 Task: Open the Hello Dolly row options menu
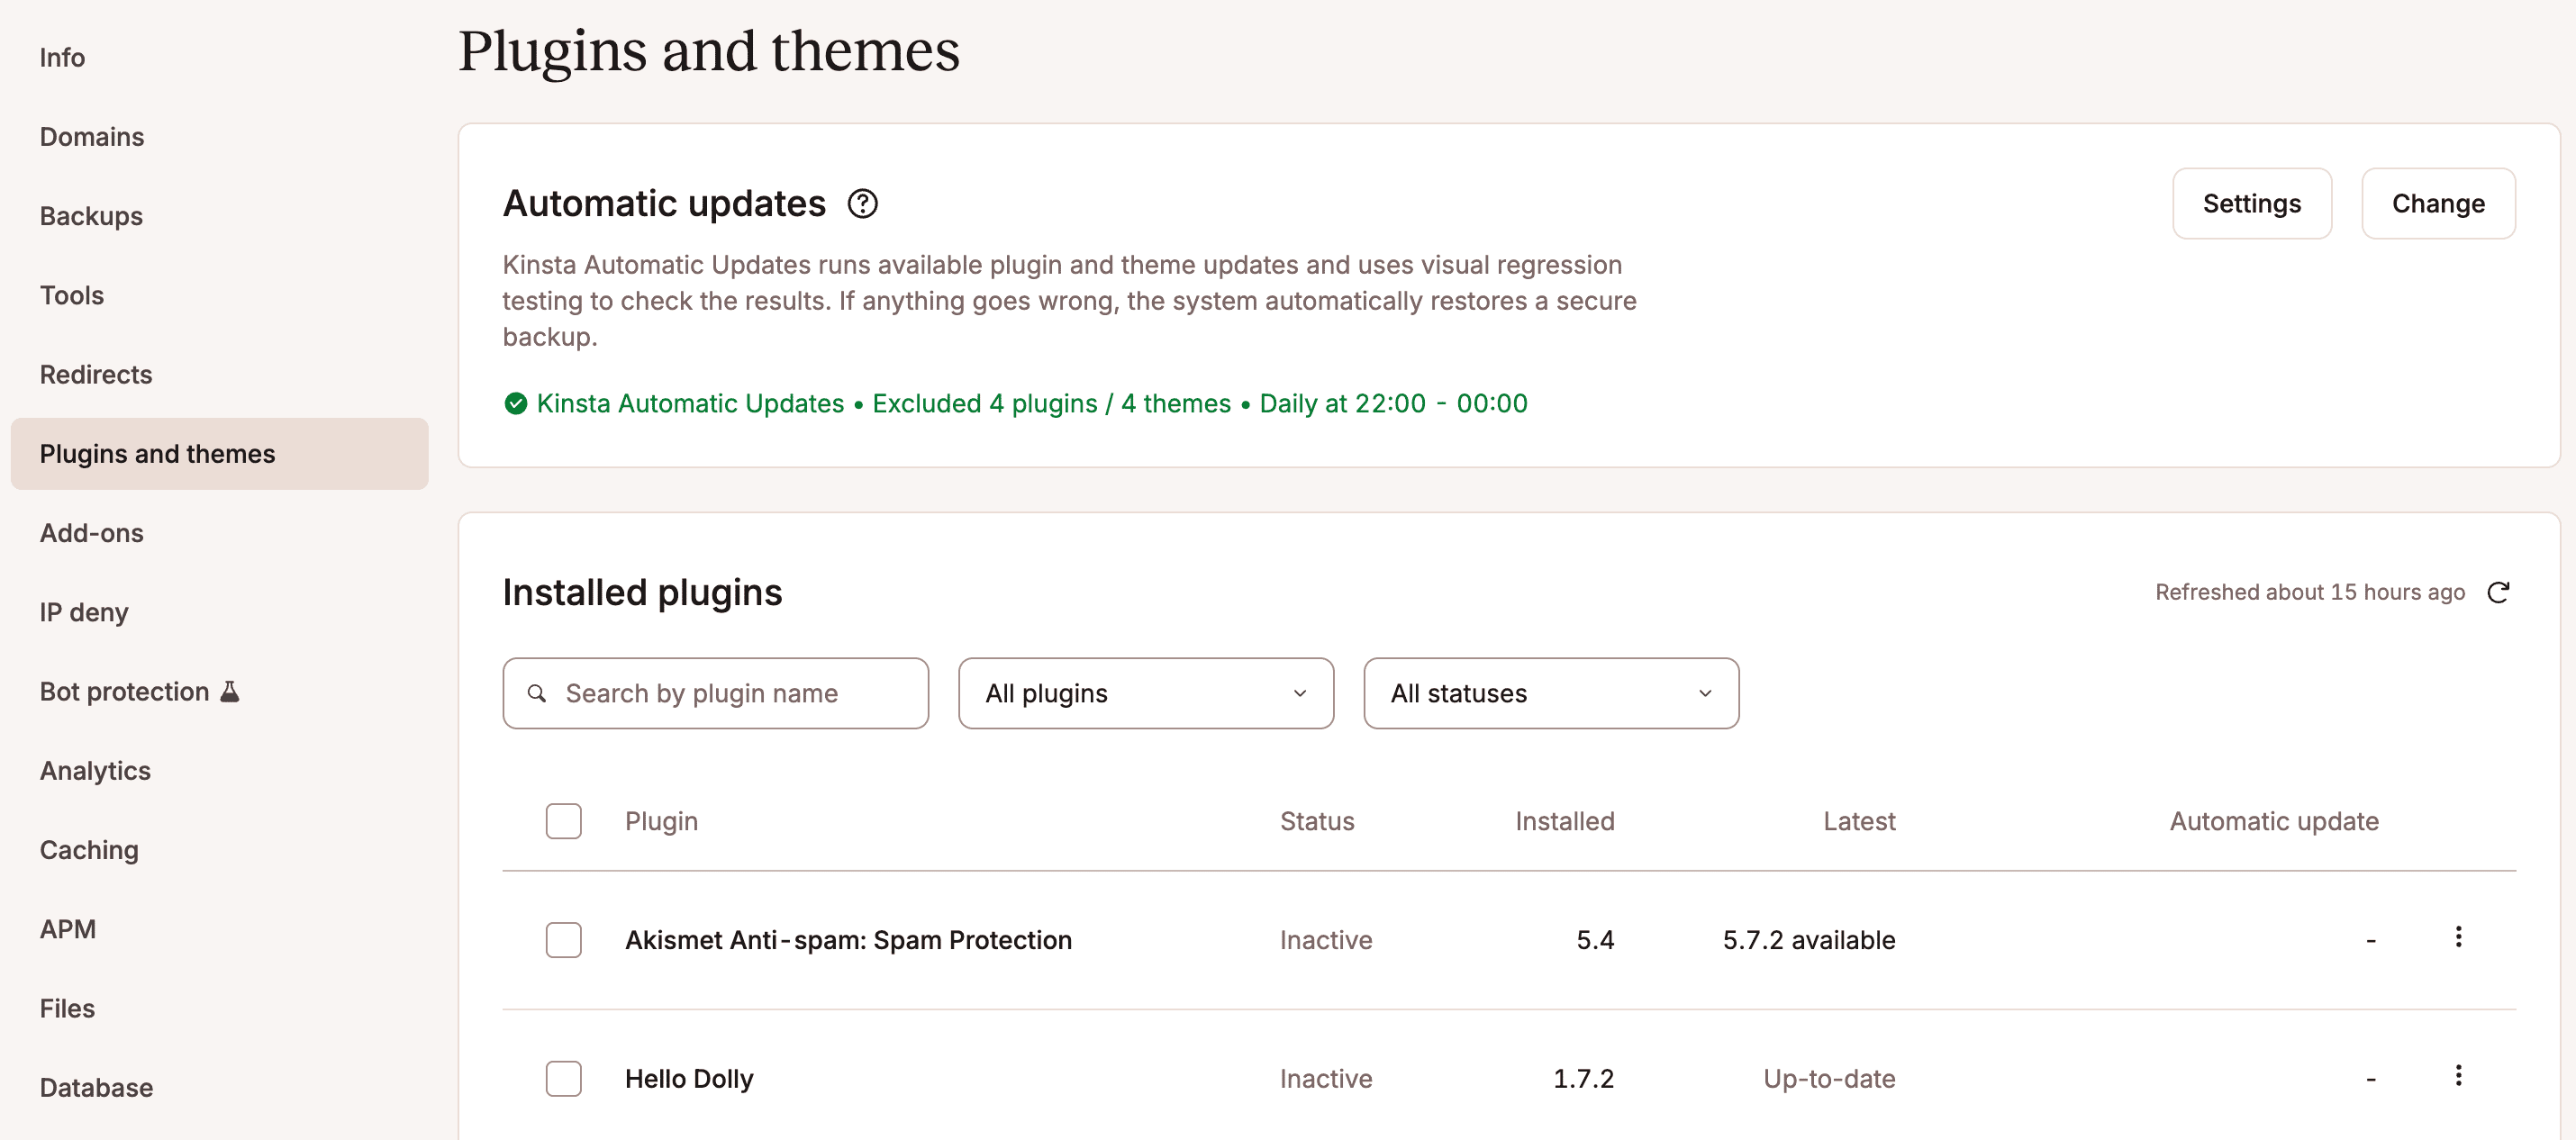point(2458,1076)
